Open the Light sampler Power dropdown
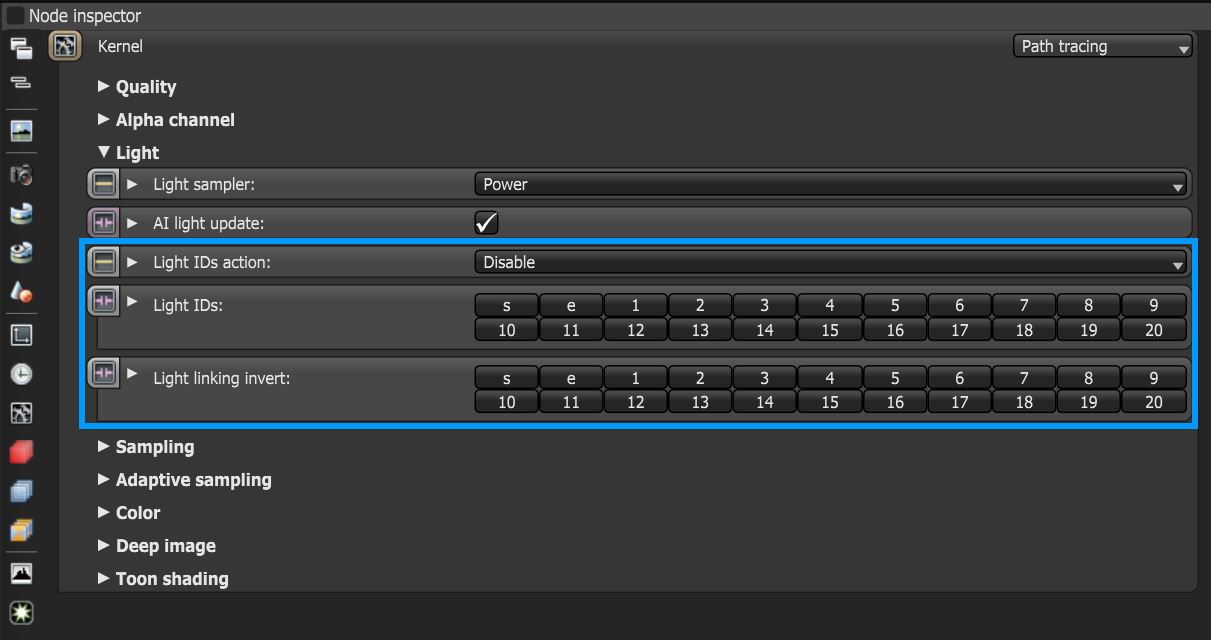Viewport: 1211px width, 640px height. point(830,184)
